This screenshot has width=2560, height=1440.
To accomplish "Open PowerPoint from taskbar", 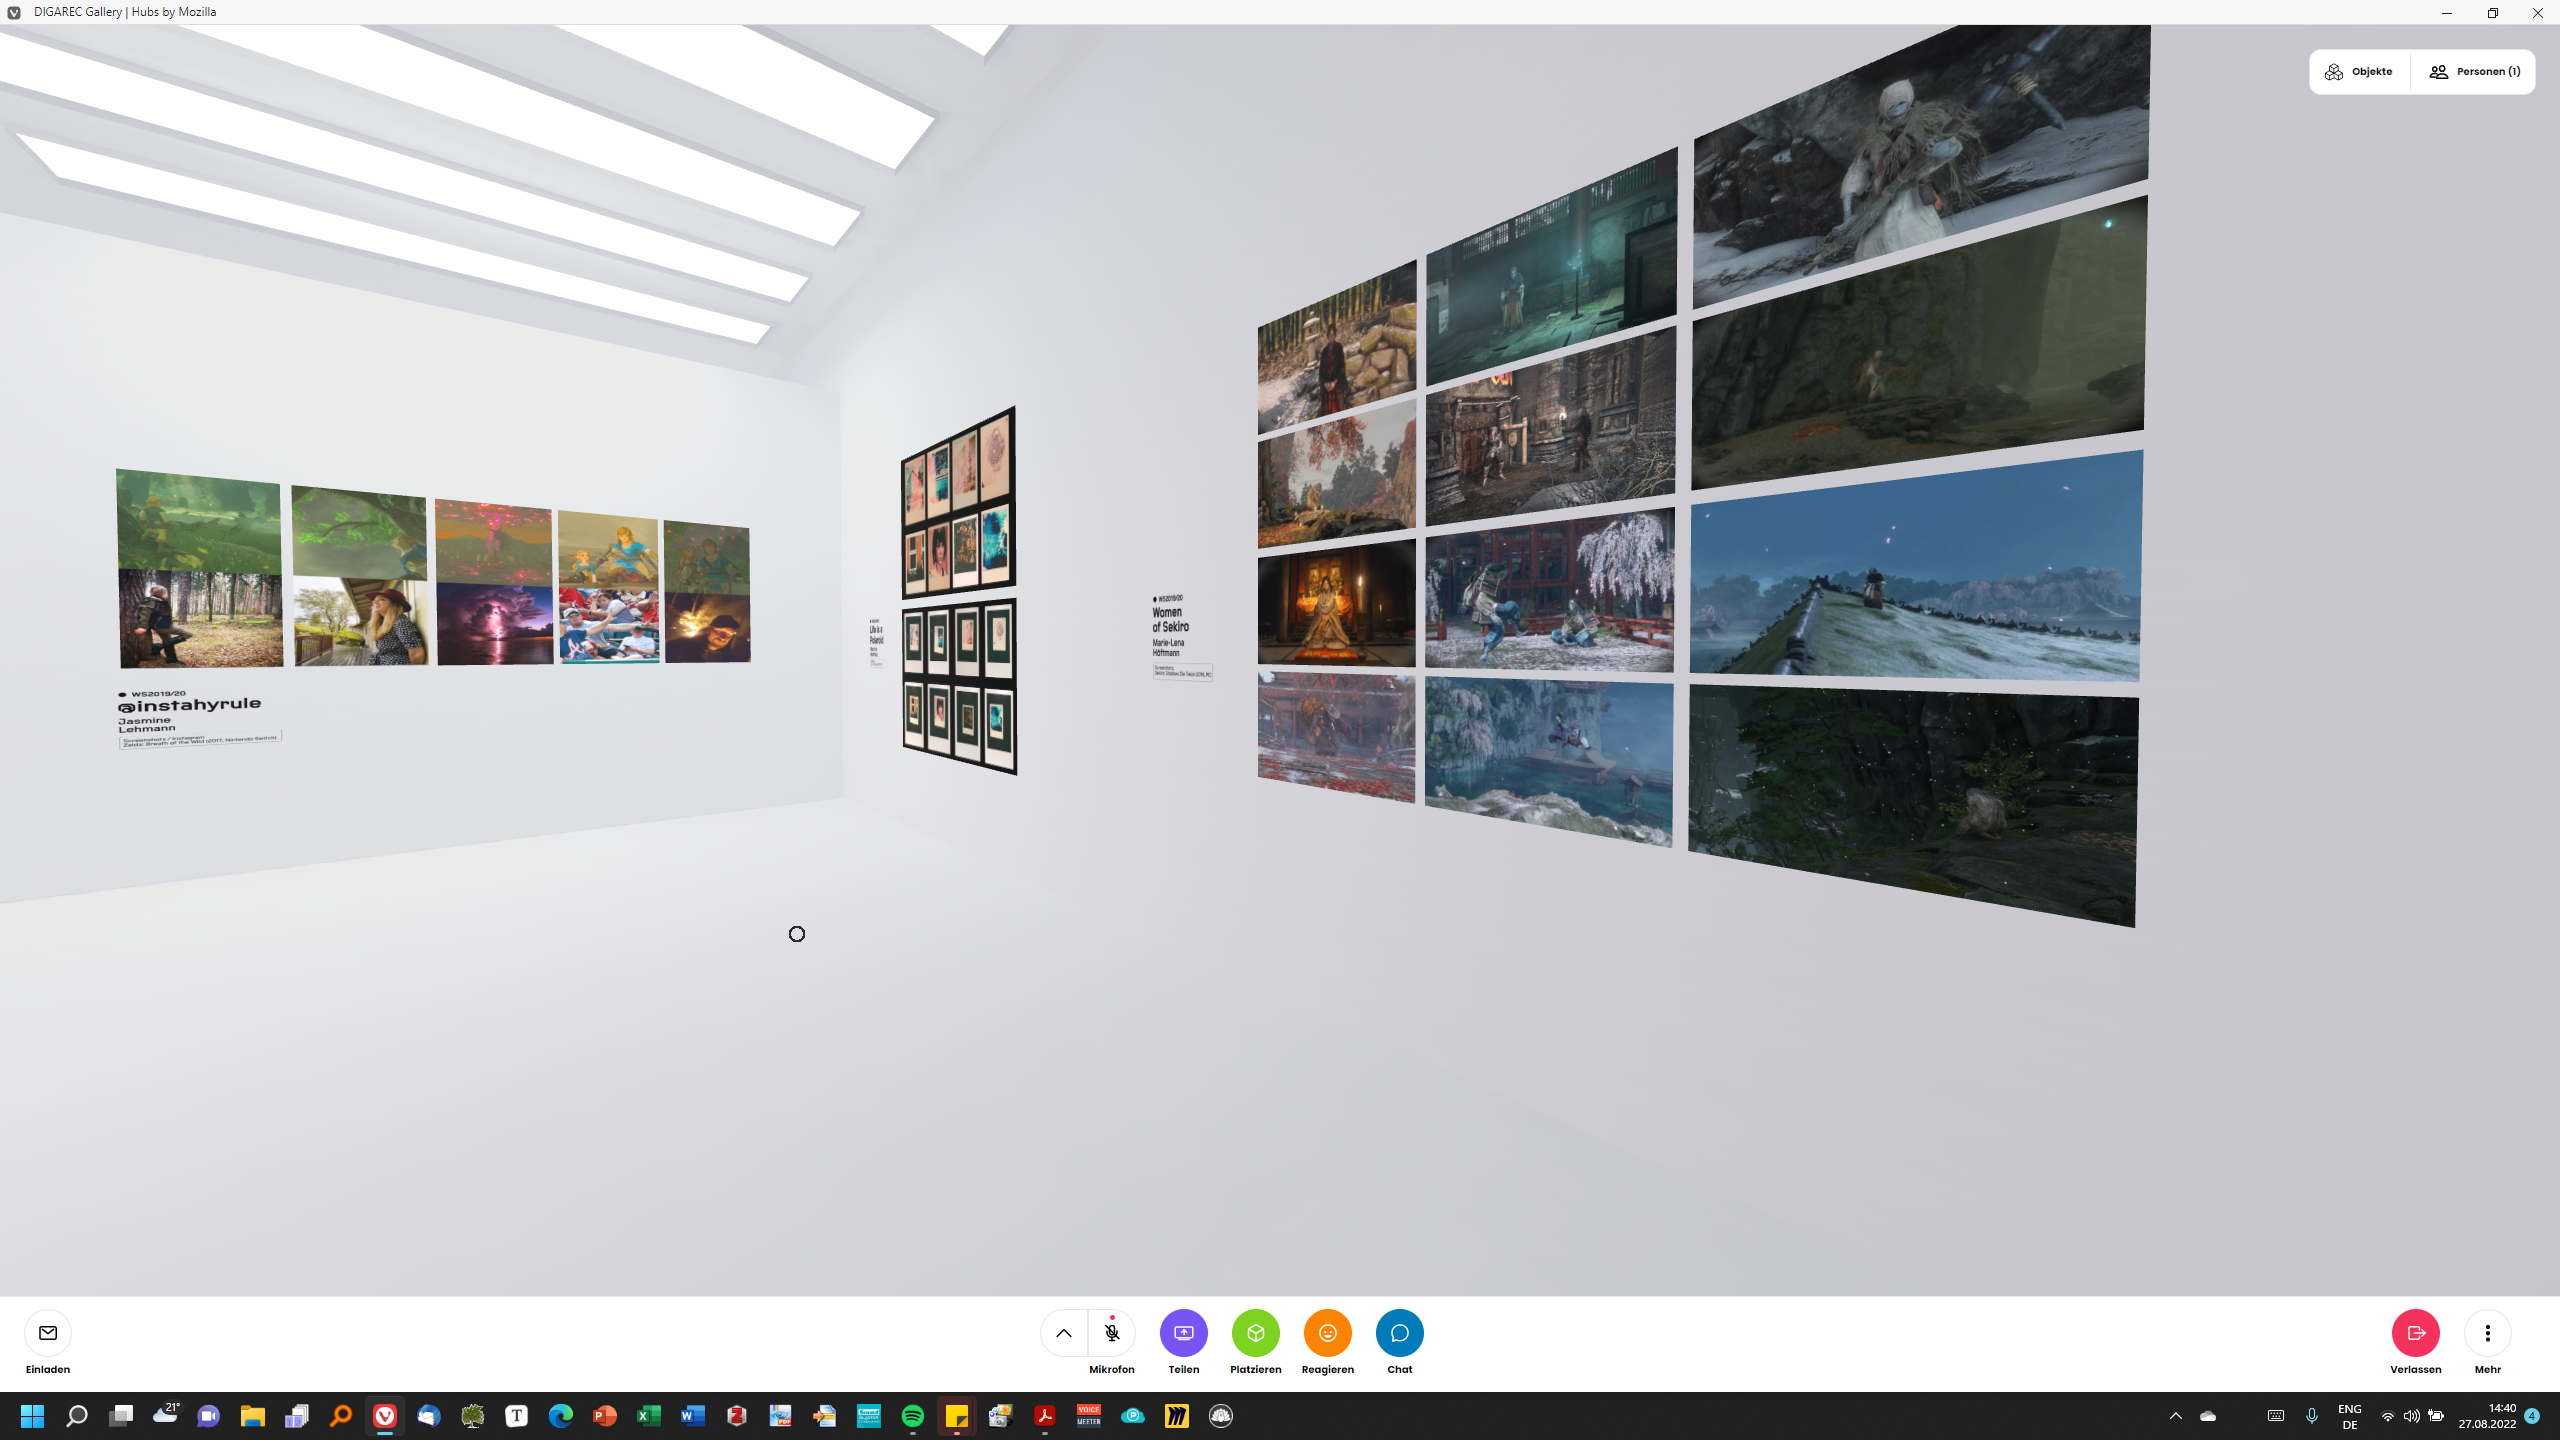I will [605, 1416].
